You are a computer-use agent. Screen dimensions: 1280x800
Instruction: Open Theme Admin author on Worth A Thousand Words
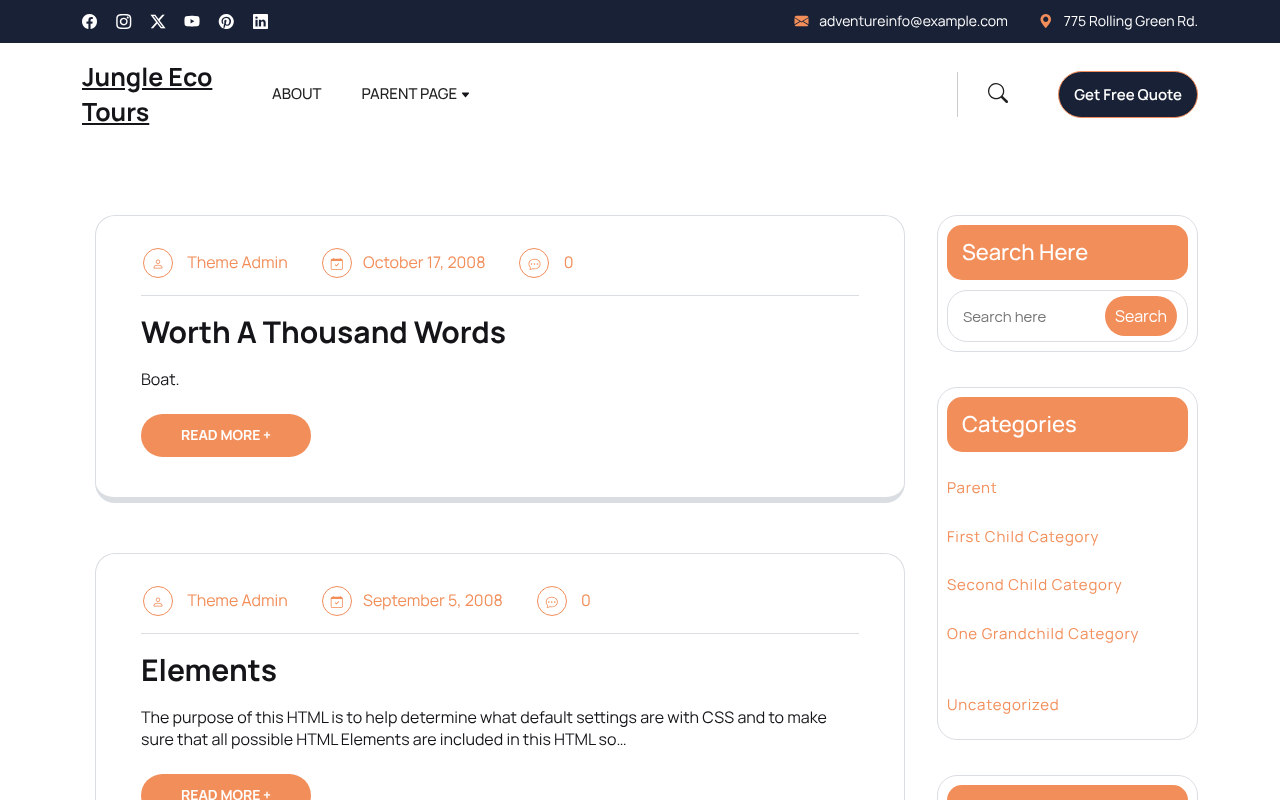237,262
